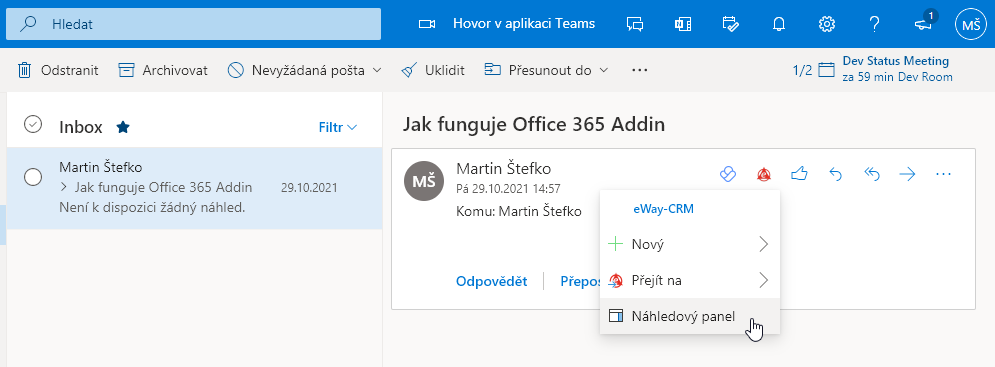This screenshot has height=367, width=995.
Task: Open the MŠ account avatar
Action: coord(971,24)
